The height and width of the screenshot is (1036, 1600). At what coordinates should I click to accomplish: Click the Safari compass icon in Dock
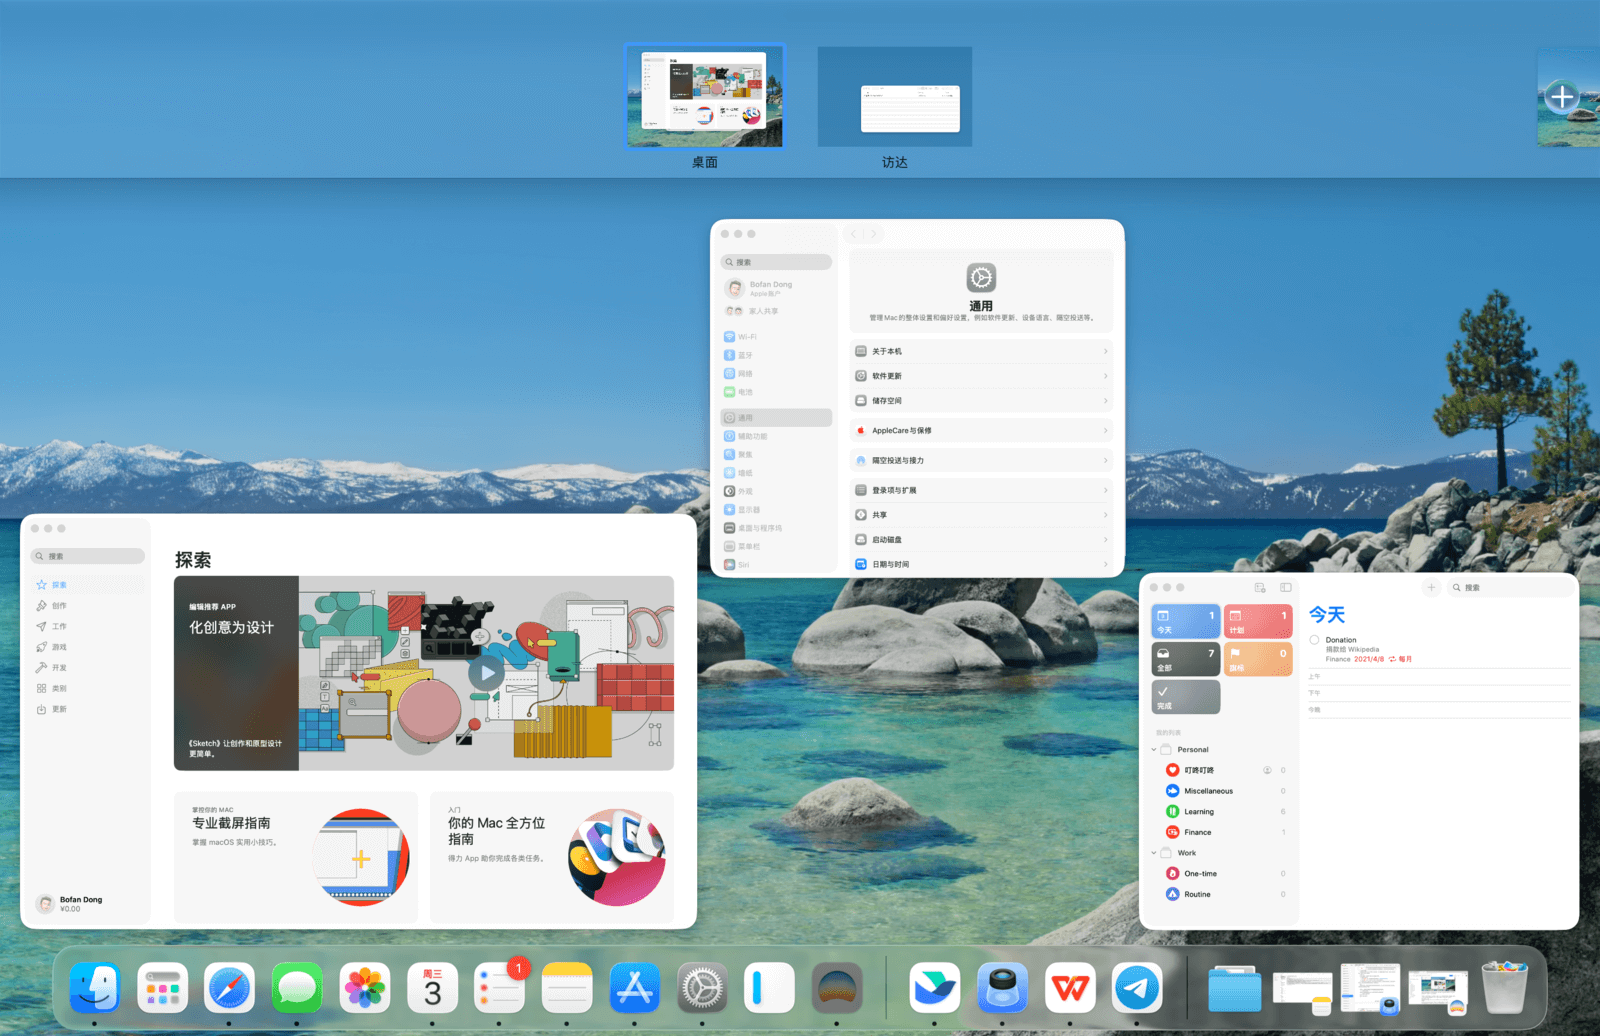click(229, 988)
